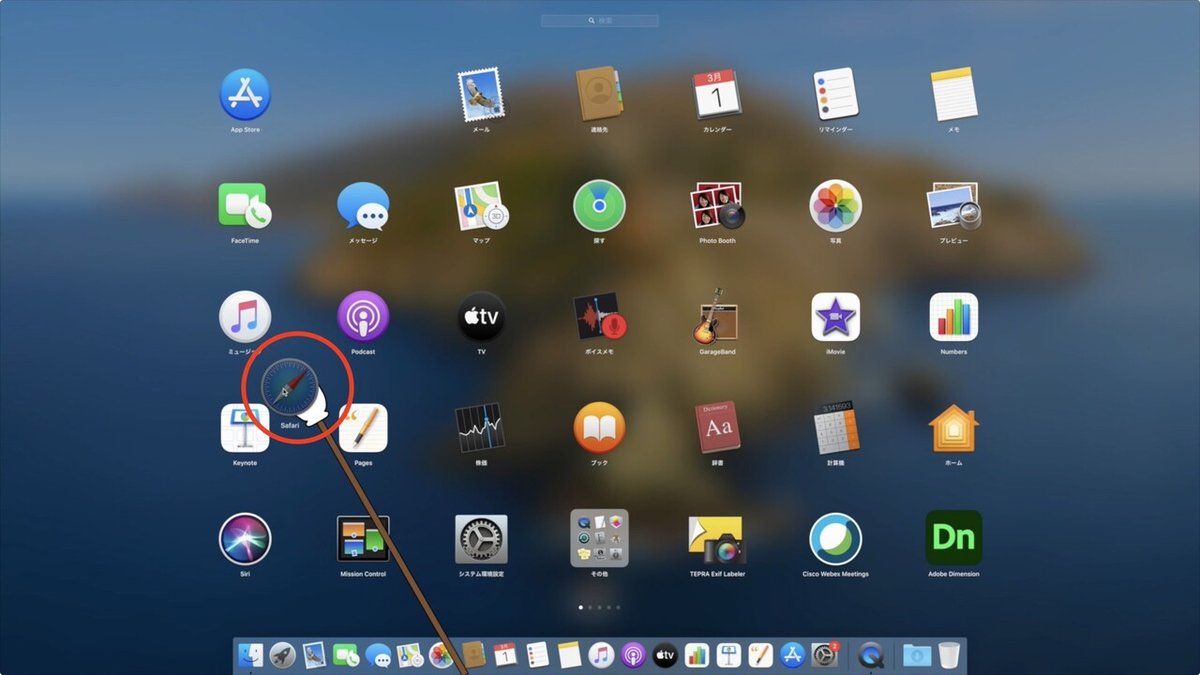Jump to the last Launchpad page dot
Image resolution: width=1200 pixels, height=675 pixels.
point(618,607)
